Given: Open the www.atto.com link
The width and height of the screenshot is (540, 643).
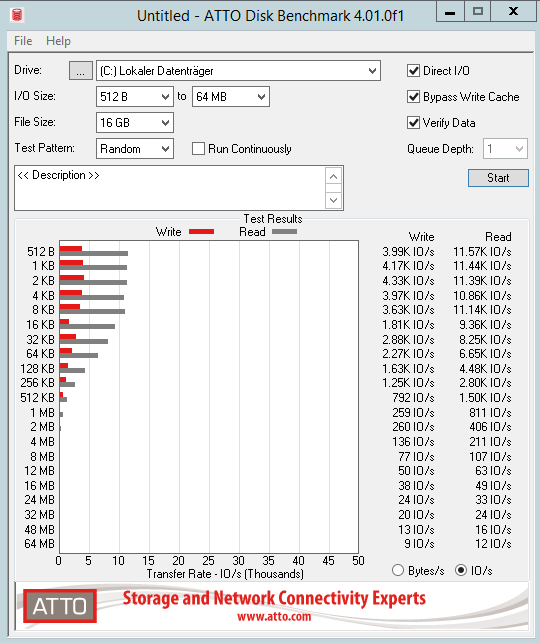Looking at the screenshot, I should pos(274,617).
